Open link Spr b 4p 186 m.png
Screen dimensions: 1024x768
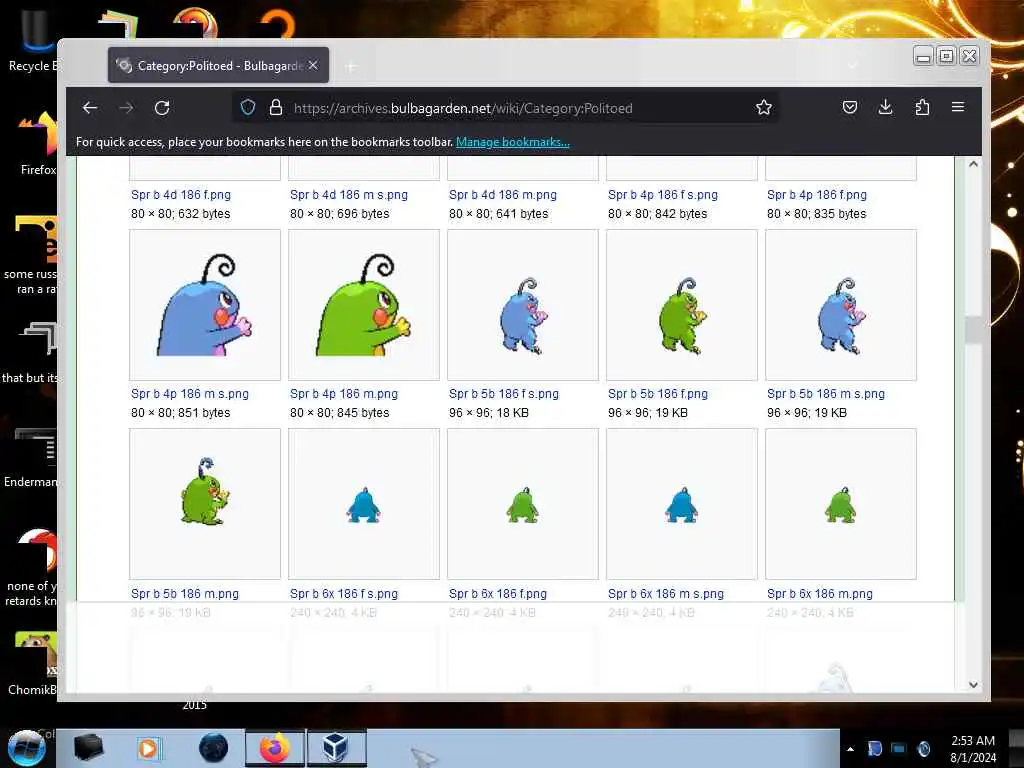[x=344, y=394]
